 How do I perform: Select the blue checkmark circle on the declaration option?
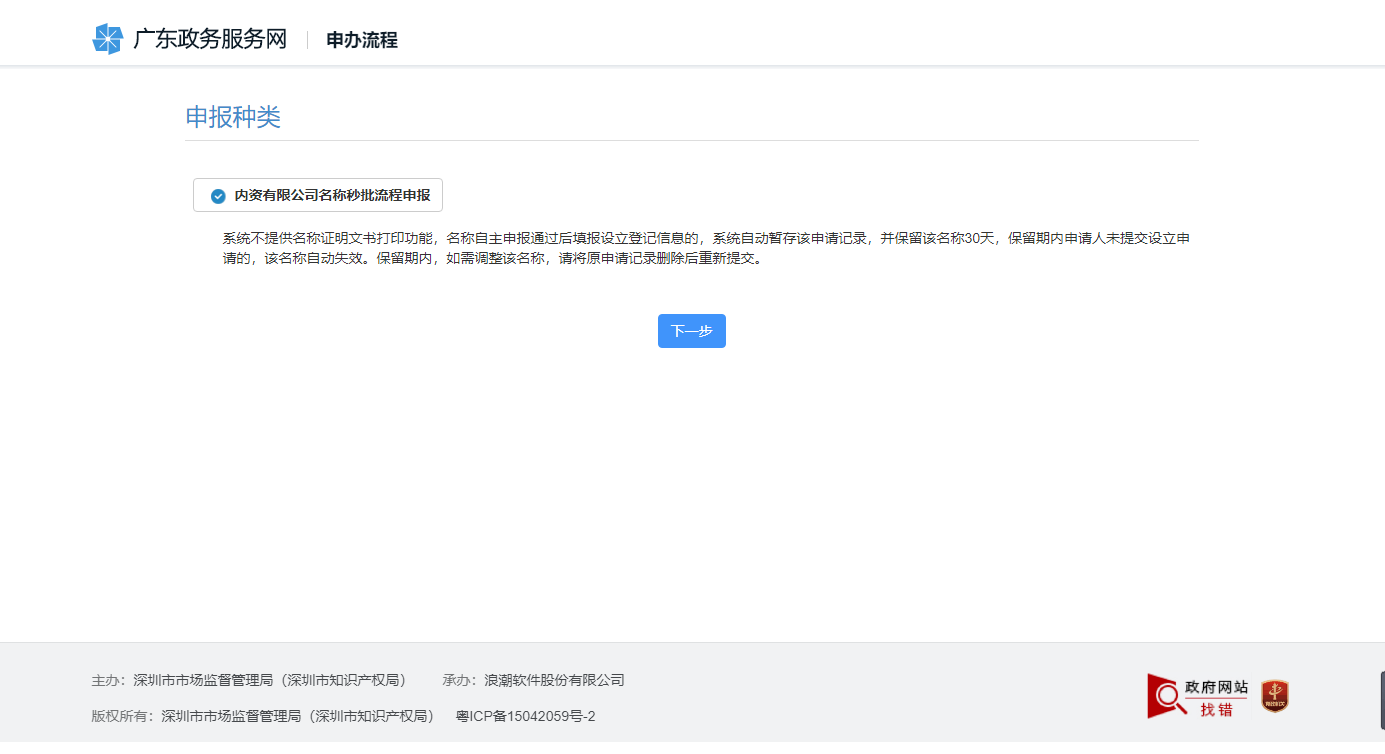(217, 195)
